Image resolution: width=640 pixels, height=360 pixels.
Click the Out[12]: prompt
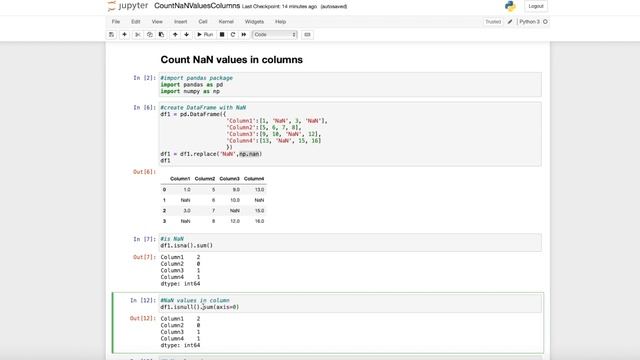click(x=143, y=318)
